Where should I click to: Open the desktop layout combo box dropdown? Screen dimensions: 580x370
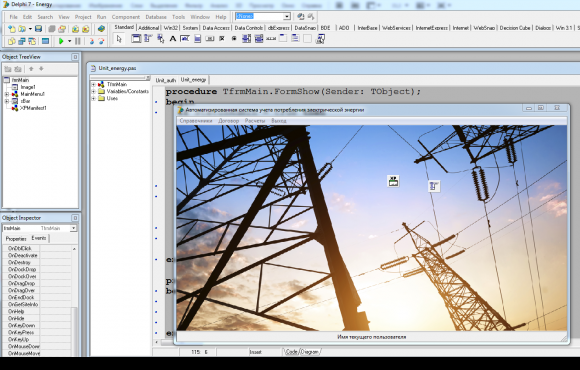coord(287,16)
